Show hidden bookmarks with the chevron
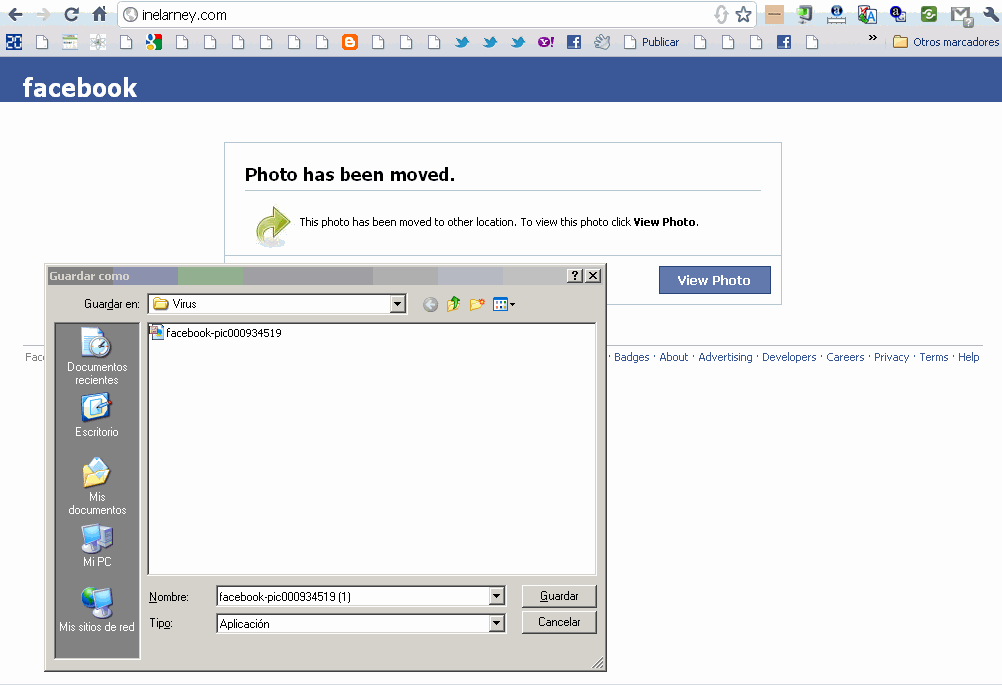 coord(872,38)
